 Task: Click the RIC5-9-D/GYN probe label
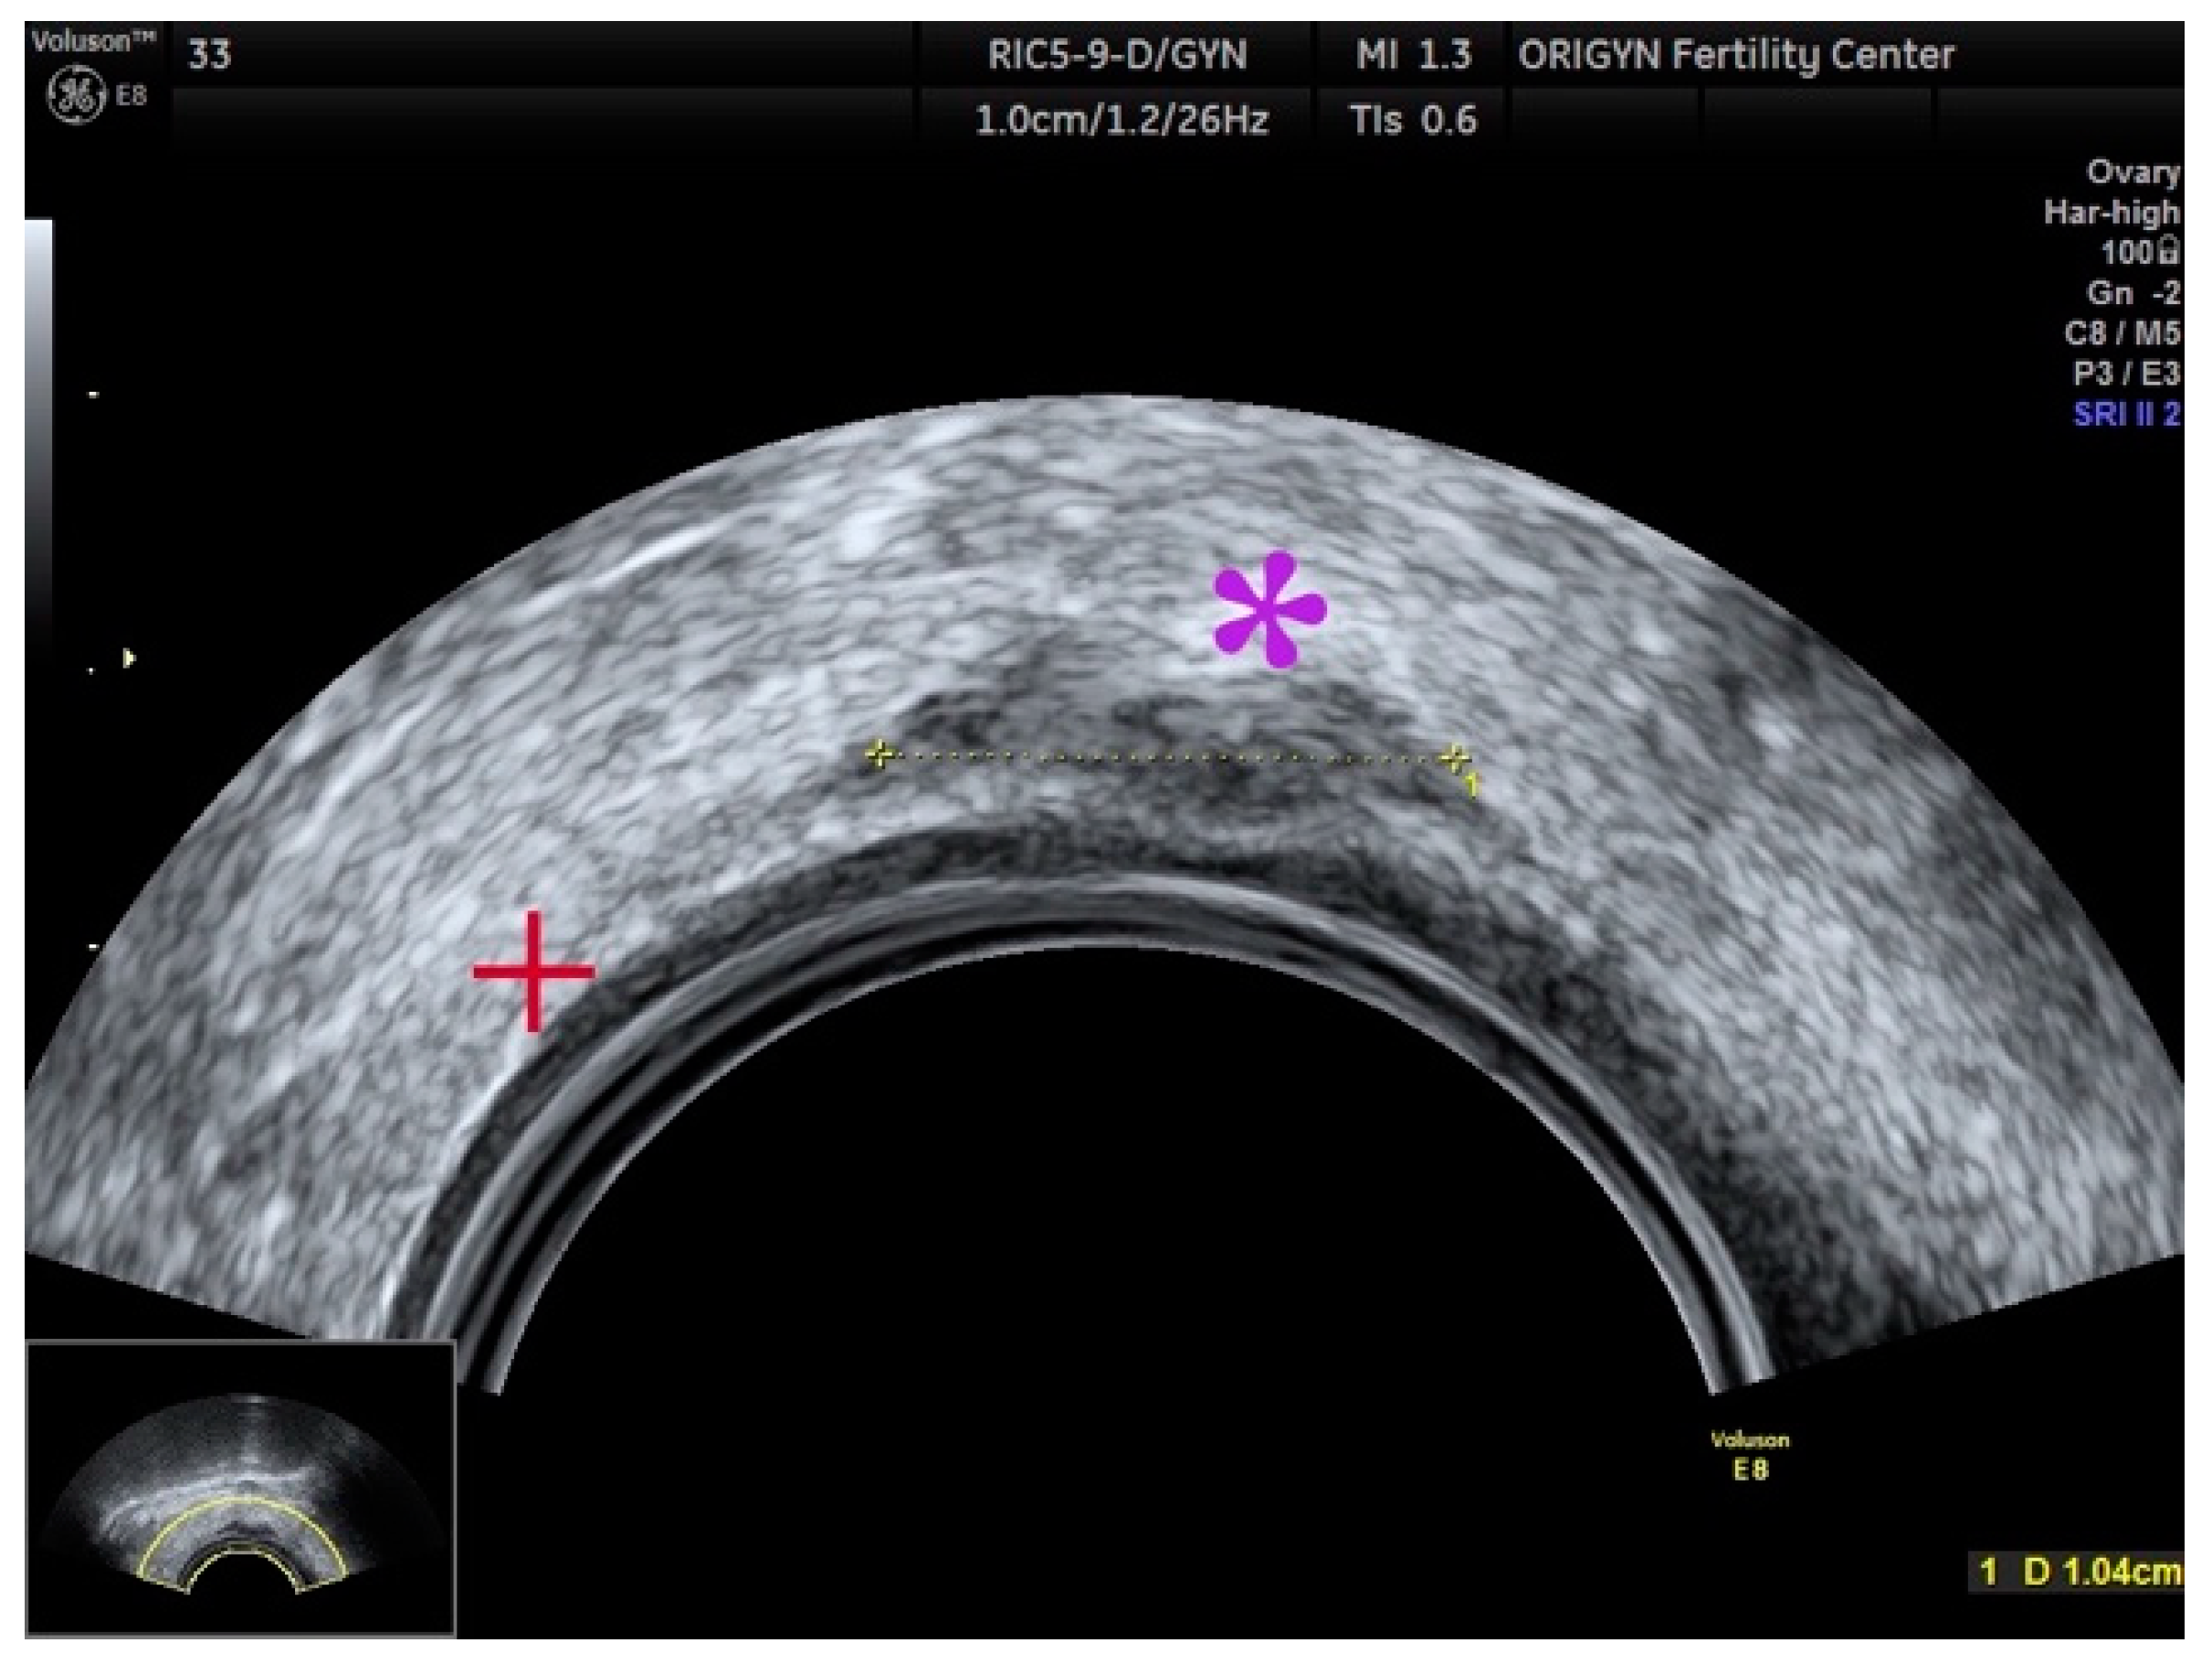click(x=1117, y=55)
